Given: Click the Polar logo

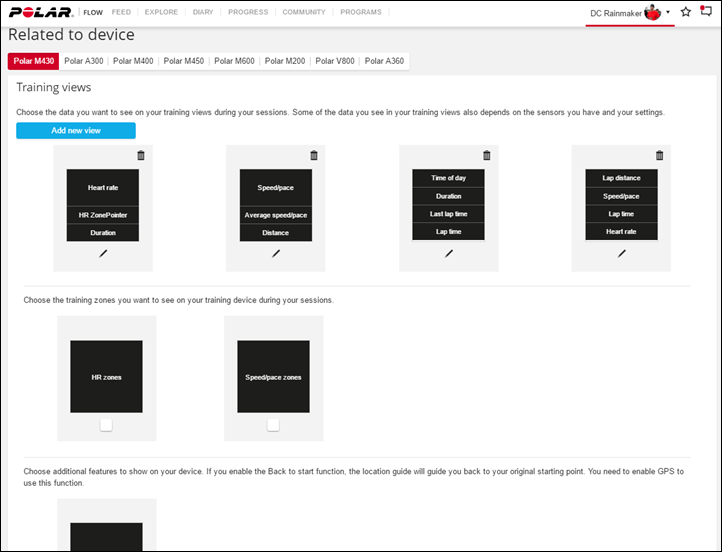Looking at the screenshot, I should [x=40, y=12].
